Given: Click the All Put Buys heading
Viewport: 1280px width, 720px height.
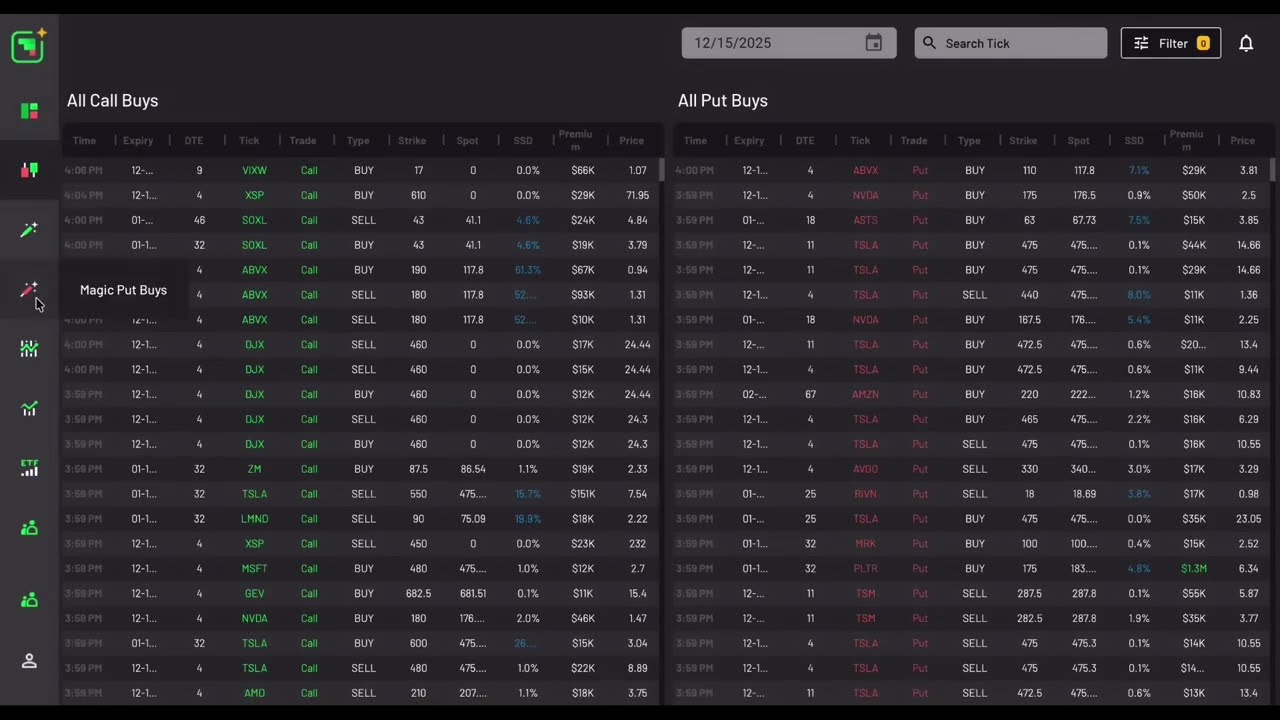Looking at the screenshot, I should click(723, 101).
